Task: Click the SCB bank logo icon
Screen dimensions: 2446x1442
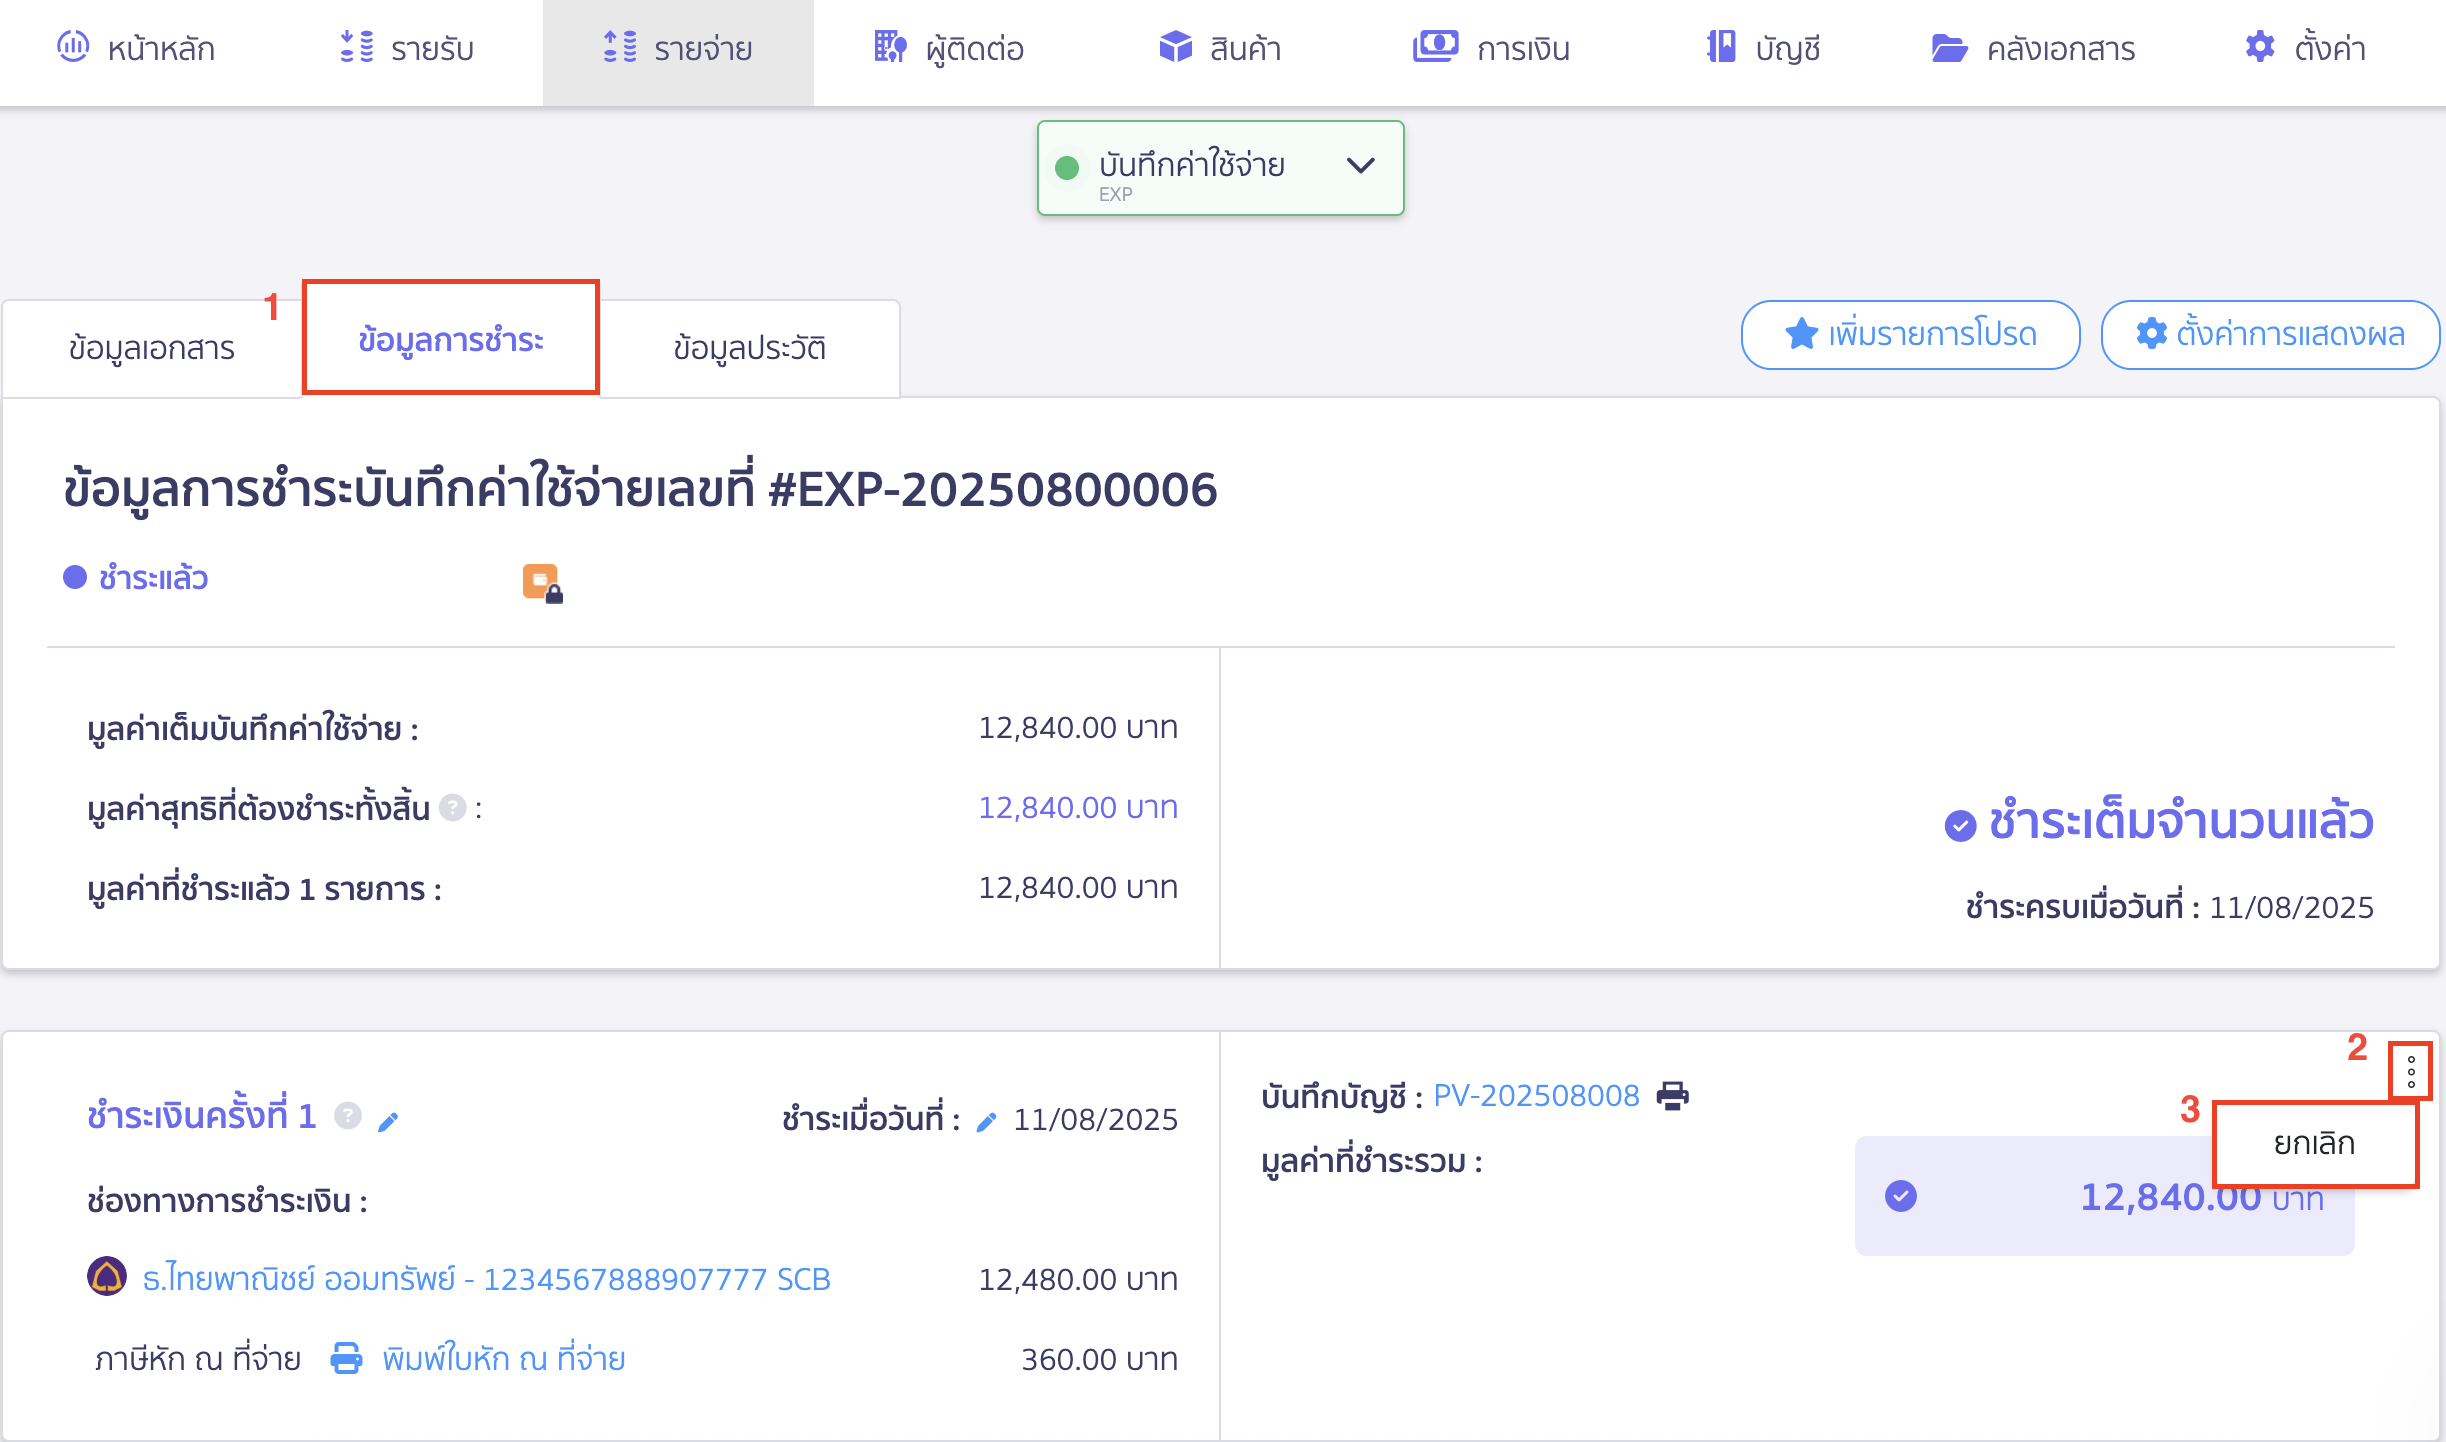Action: point(107,1276)
